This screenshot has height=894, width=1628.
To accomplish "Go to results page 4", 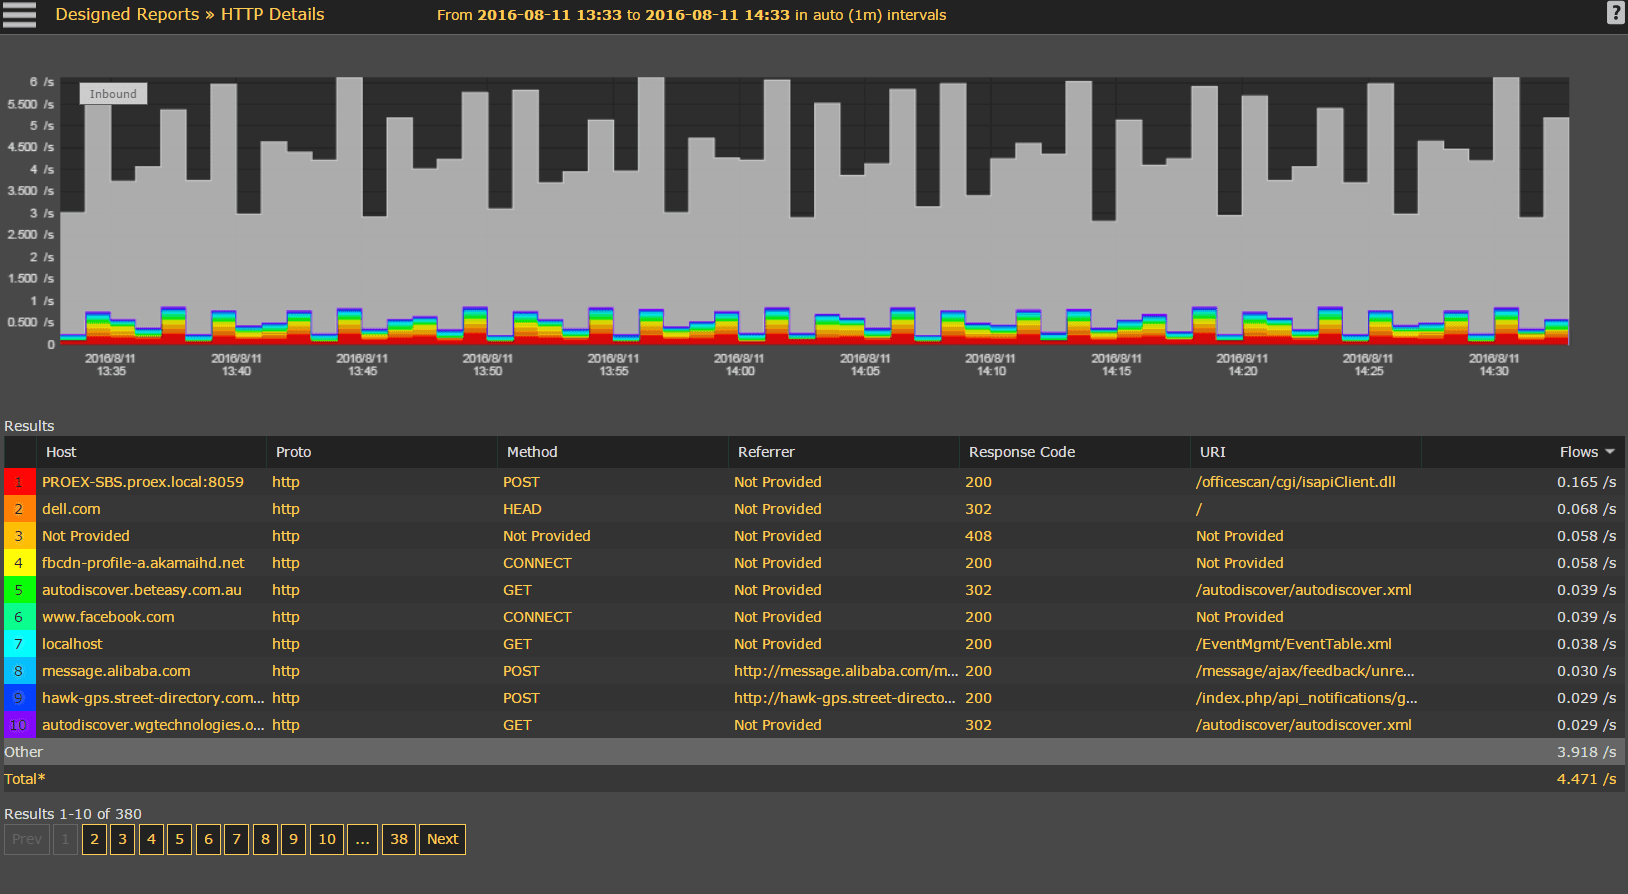I will tap(151, 839).
